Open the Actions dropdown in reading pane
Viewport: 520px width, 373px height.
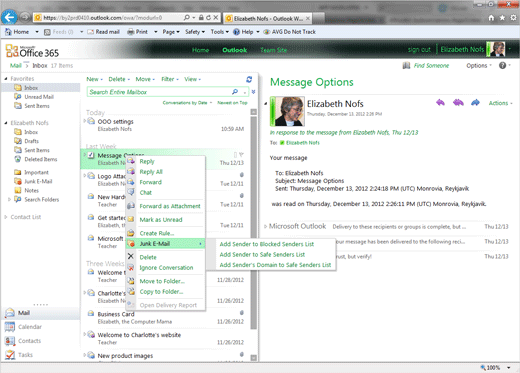point(500,103)
